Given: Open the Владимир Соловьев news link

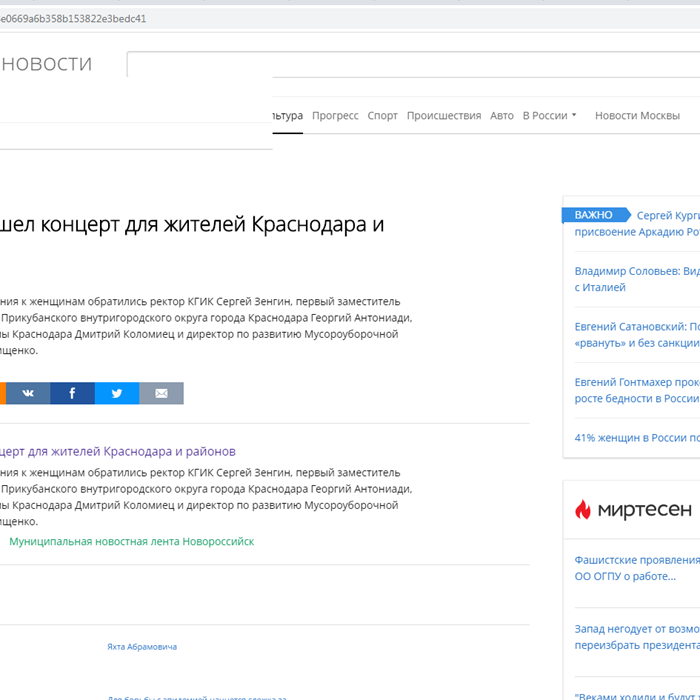Looking at the screenshot, I should [x=637, y=279].
